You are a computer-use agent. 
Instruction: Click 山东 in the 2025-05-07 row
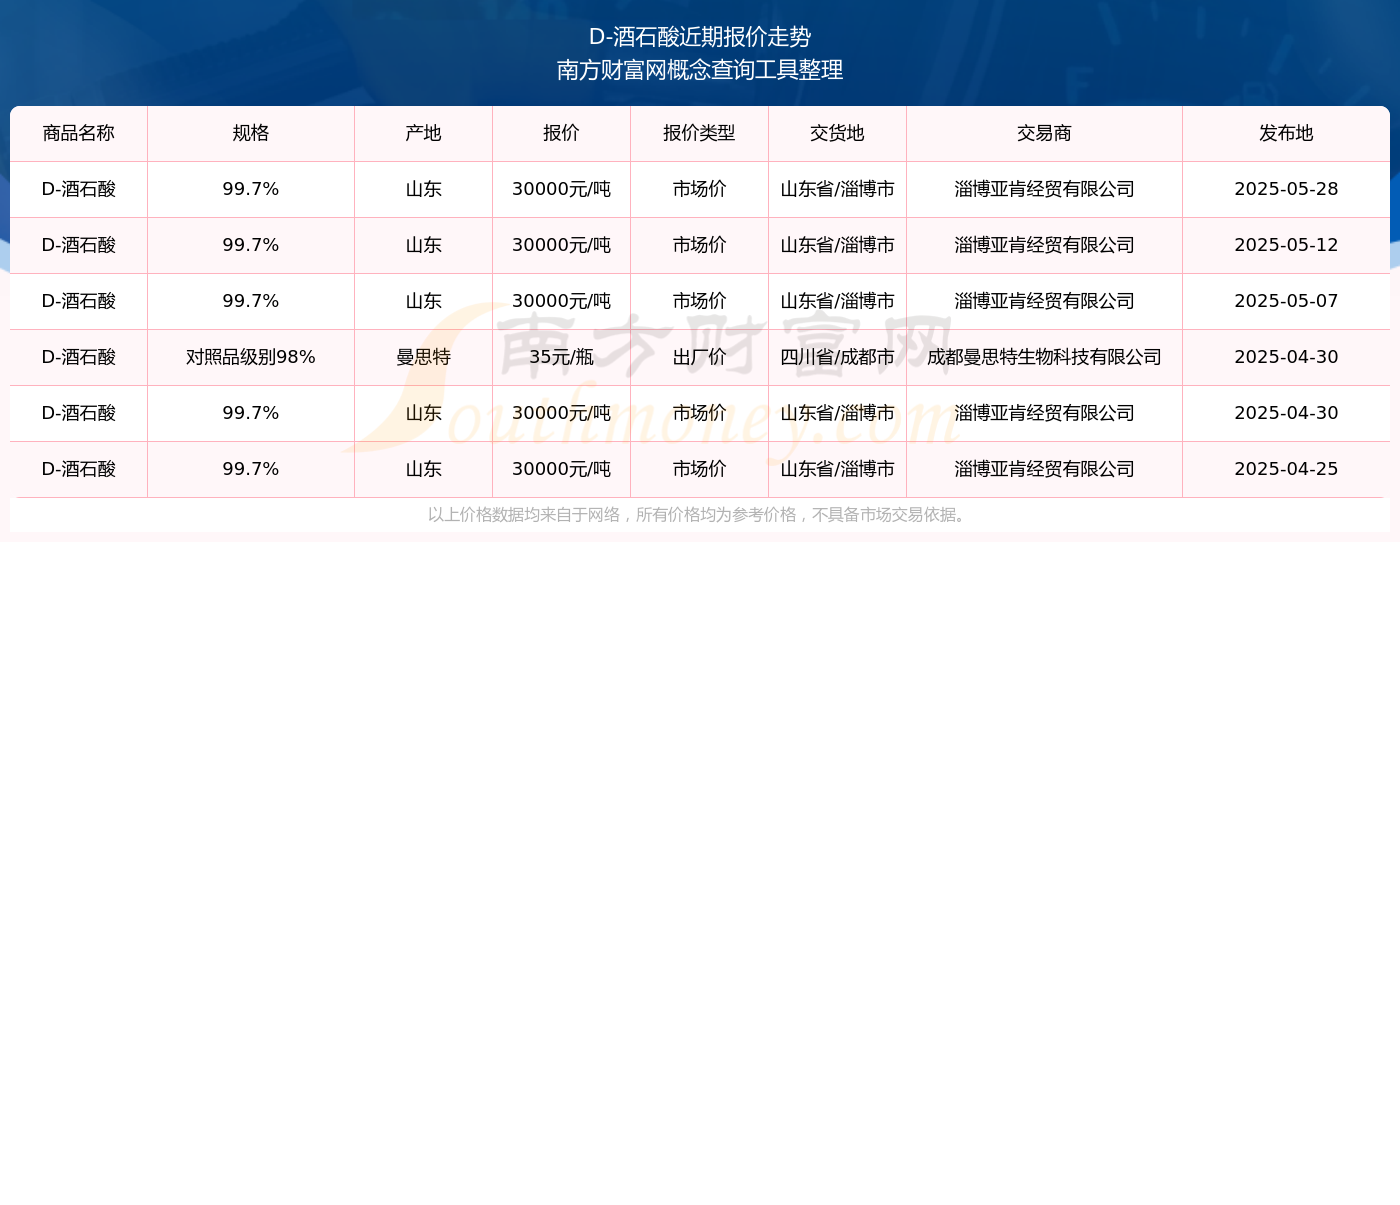[x=424, y=301]
